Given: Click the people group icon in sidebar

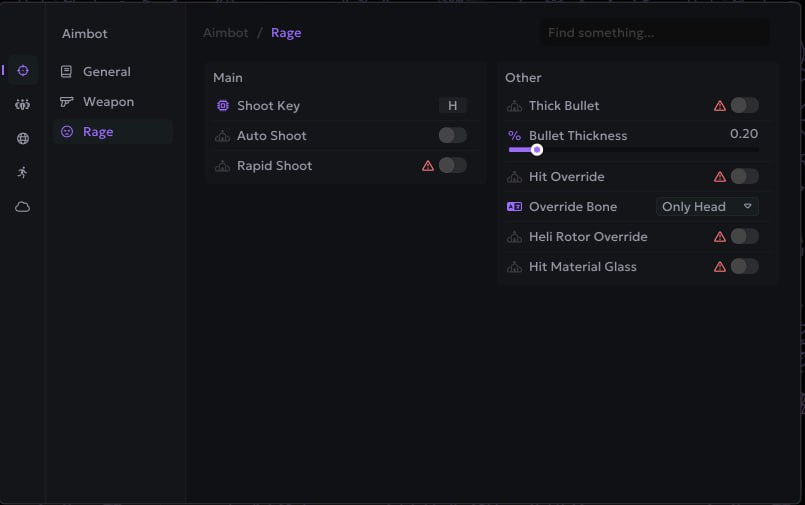Looking at the screenshot, I should point(22,104).
